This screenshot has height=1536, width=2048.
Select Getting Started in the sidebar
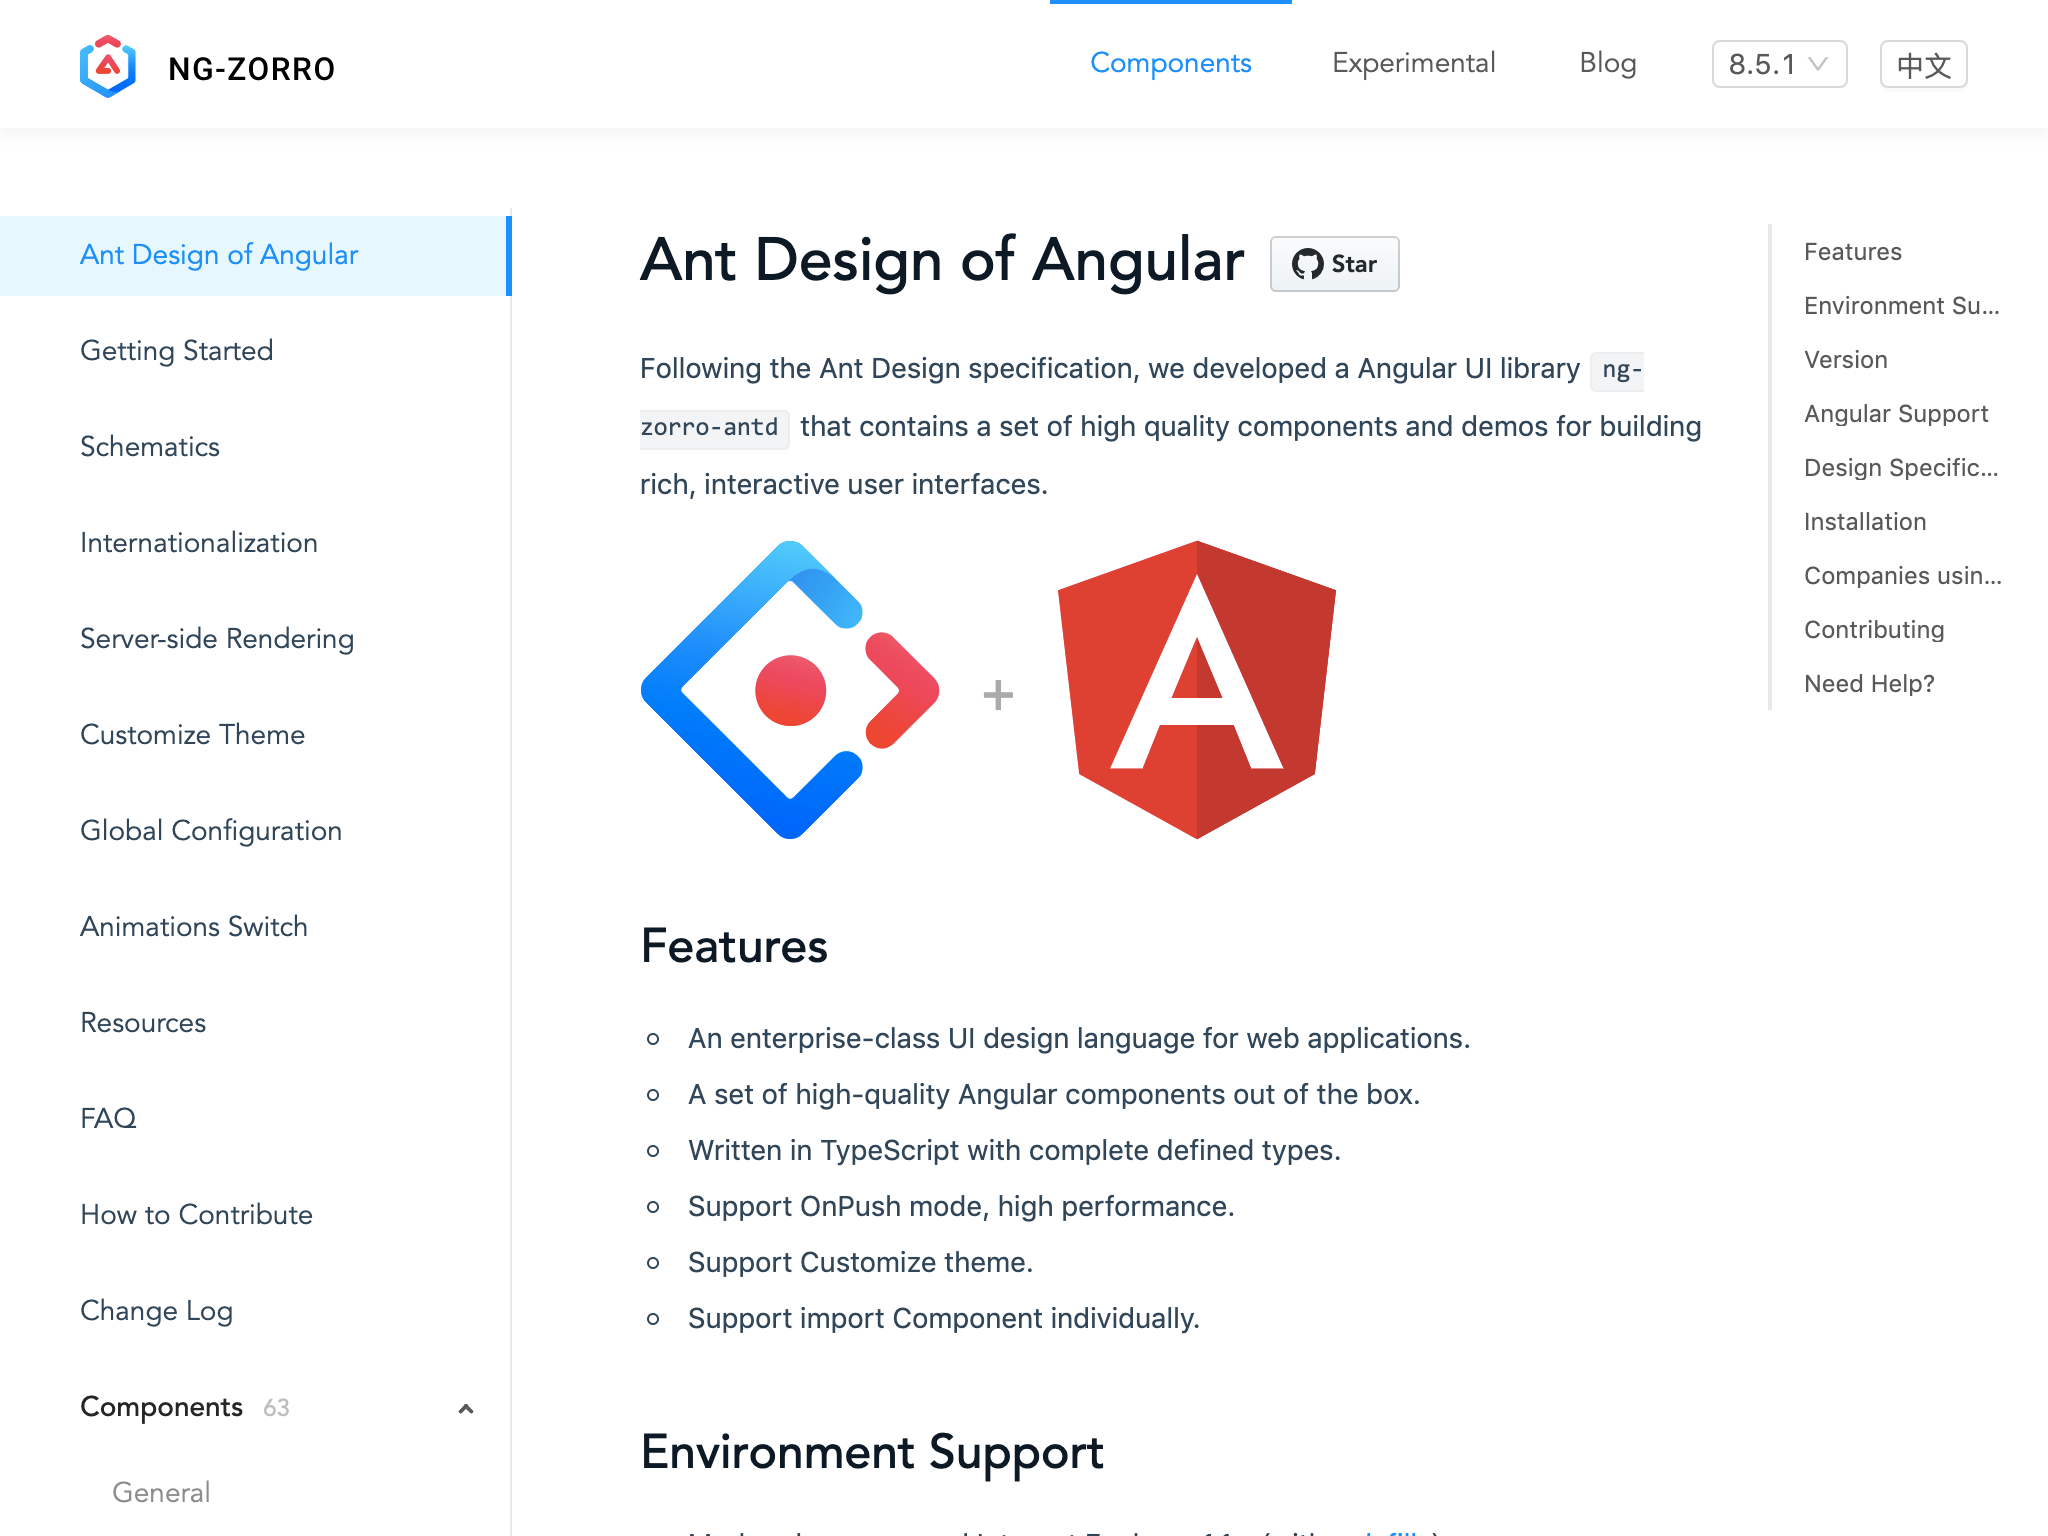tap(176, 351)
